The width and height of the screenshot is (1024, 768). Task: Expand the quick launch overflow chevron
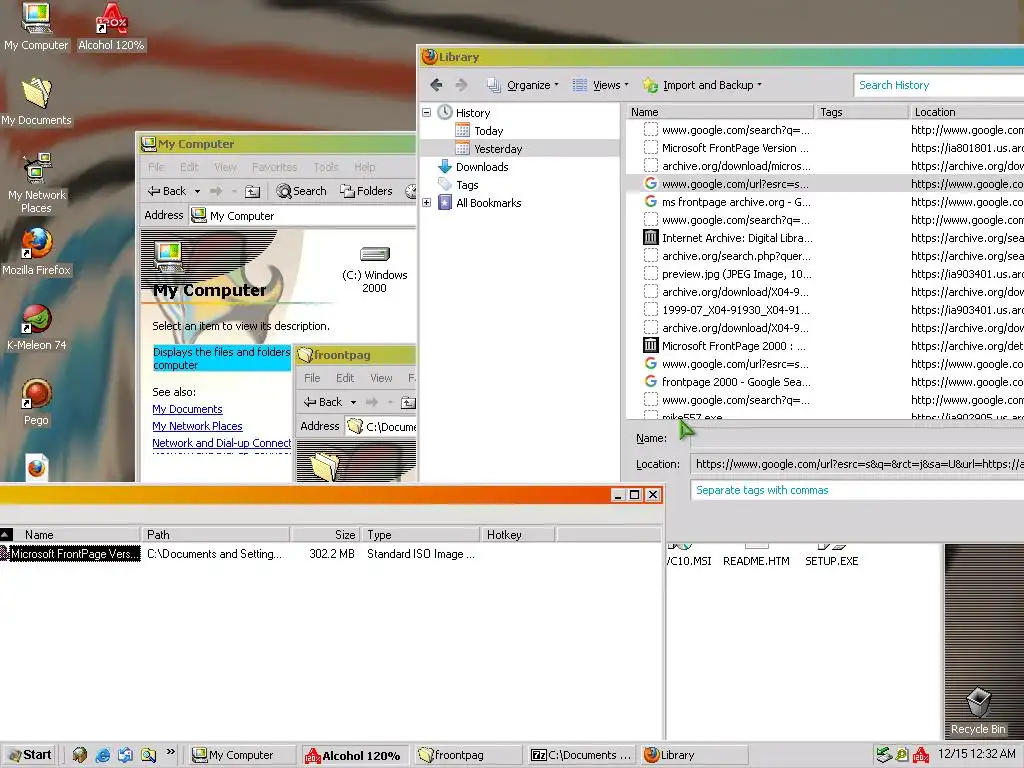pos(170,752)
